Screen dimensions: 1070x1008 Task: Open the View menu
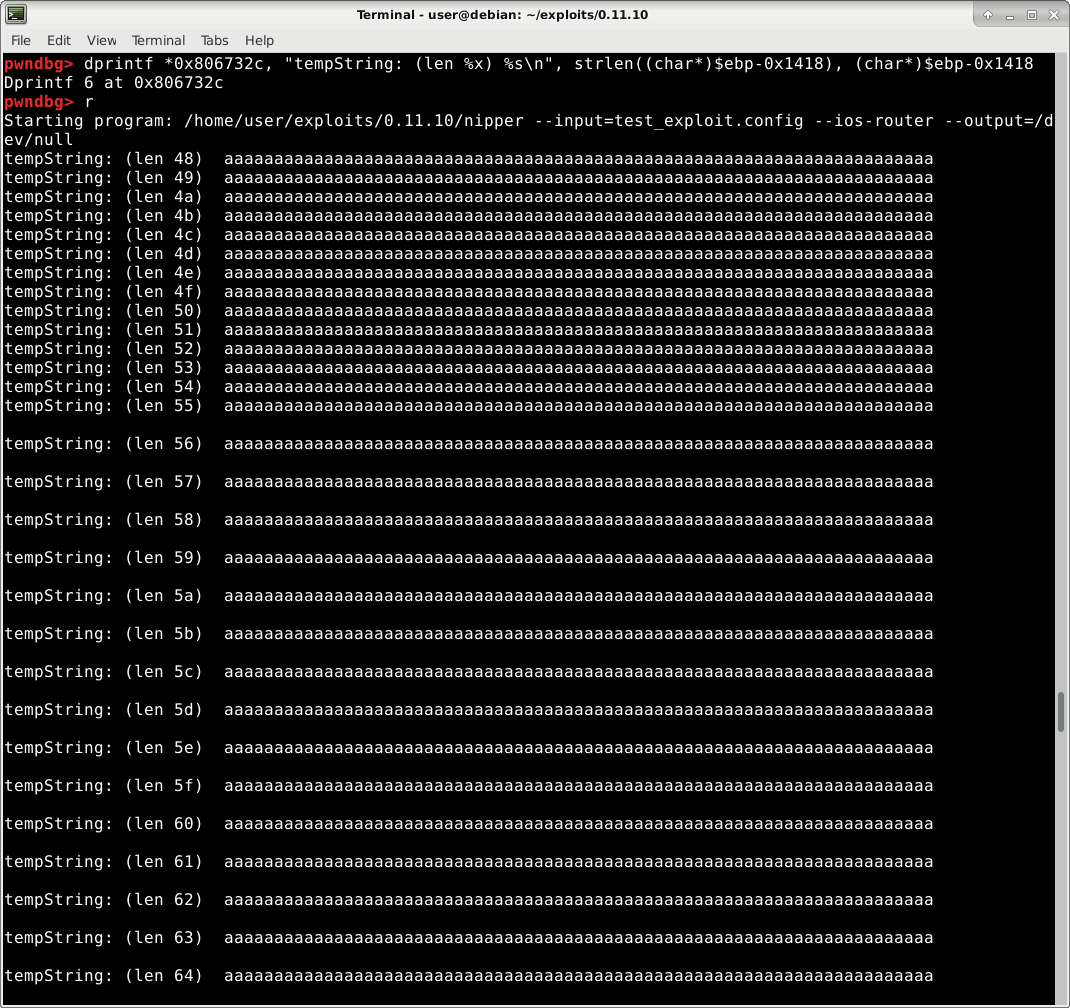click(x=101, y=40)
